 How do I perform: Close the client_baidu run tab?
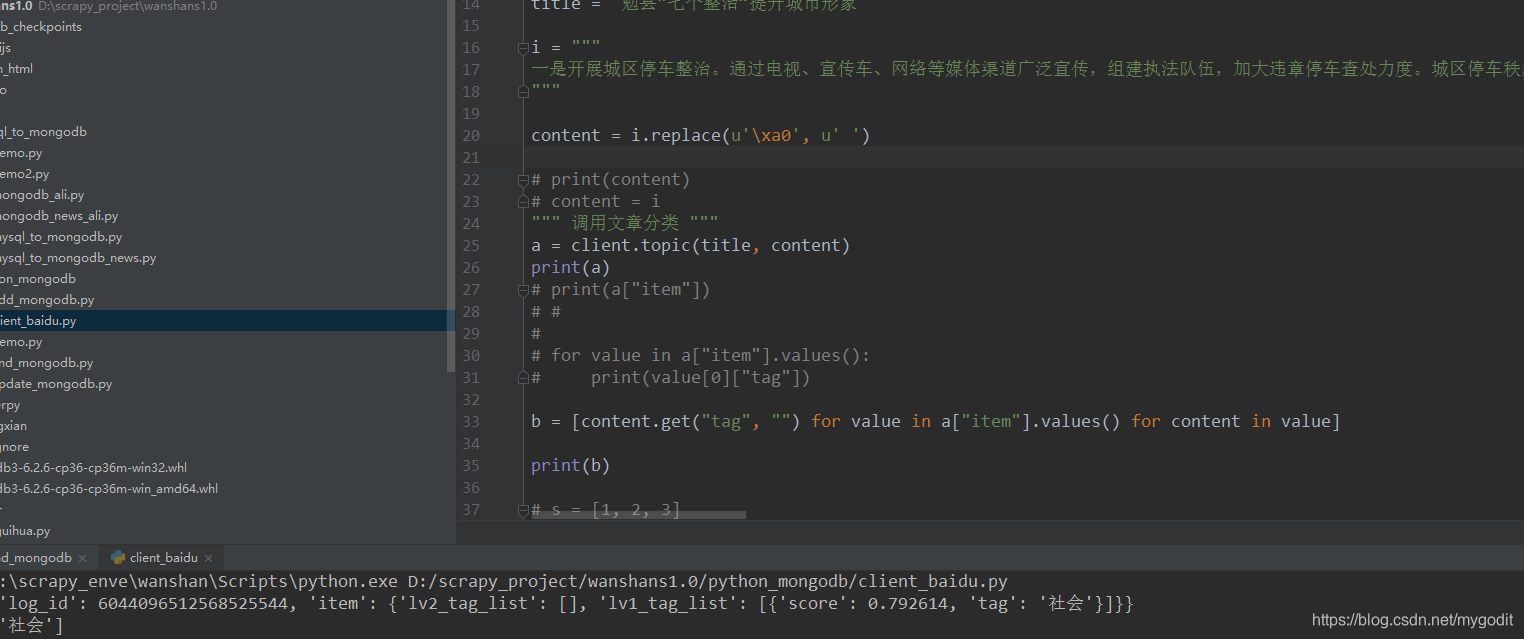pyautogui.click(x=209, y=558)
